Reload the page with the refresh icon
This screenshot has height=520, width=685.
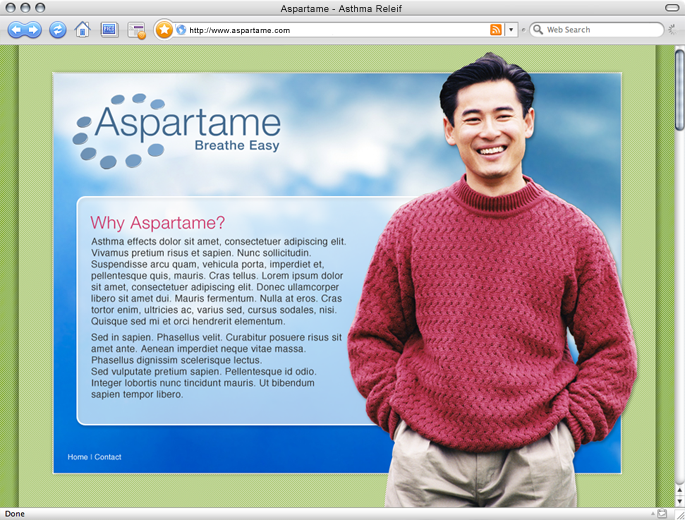(57, 30)
